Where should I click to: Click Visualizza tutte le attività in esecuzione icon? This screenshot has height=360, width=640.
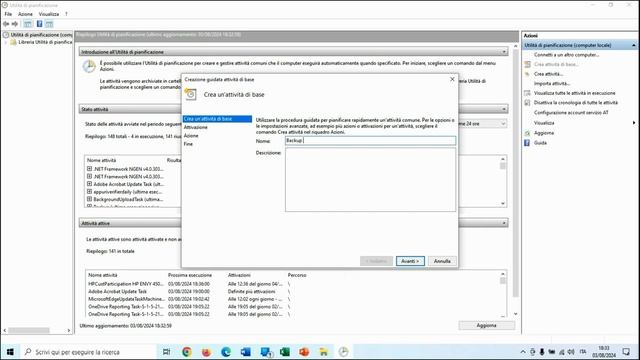click(527, 93)
